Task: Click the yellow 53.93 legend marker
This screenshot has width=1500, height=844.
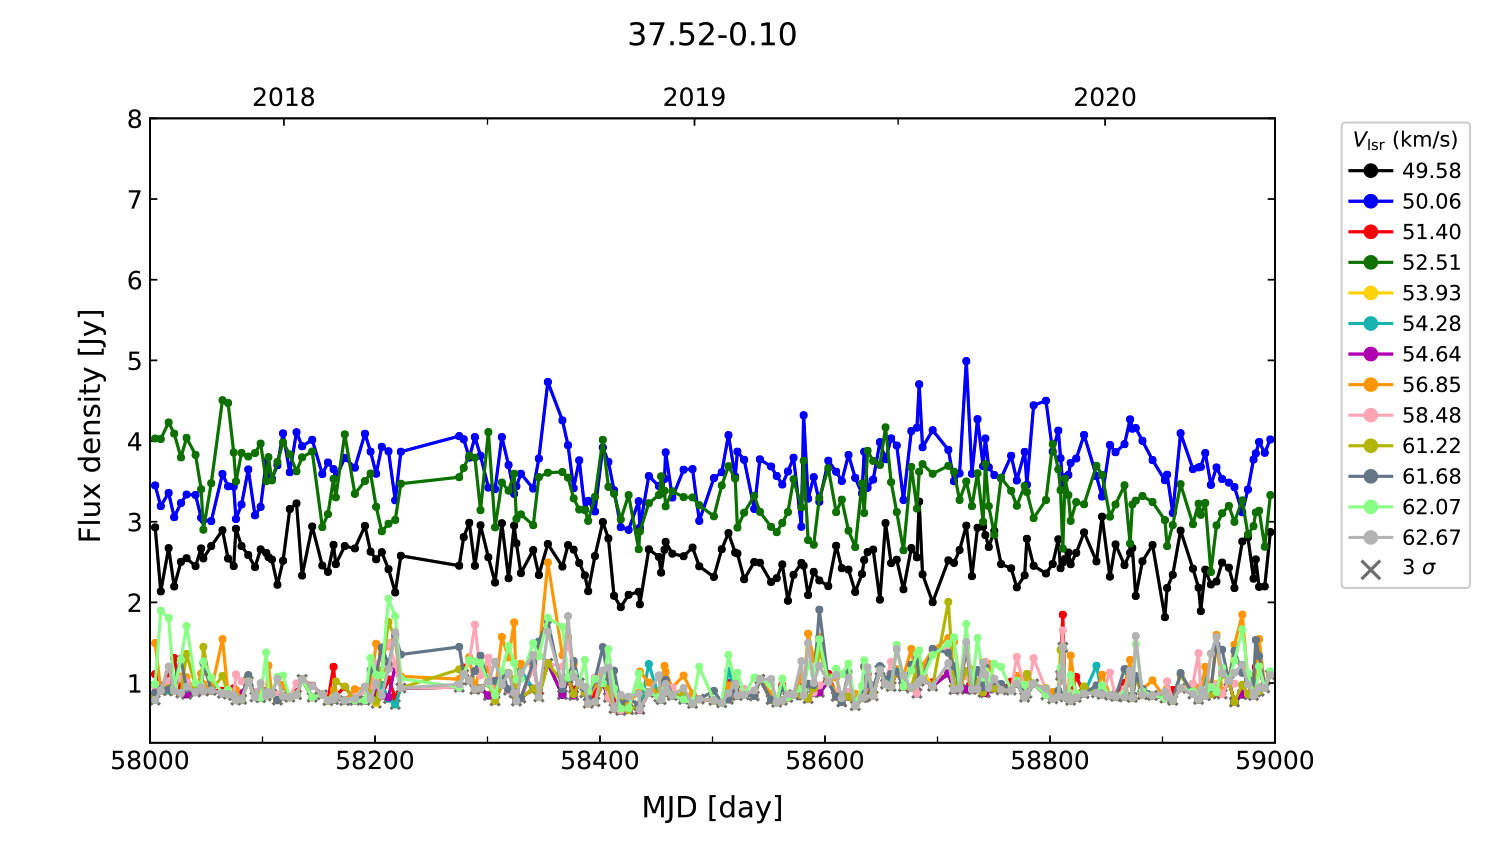Action: 1370,293
